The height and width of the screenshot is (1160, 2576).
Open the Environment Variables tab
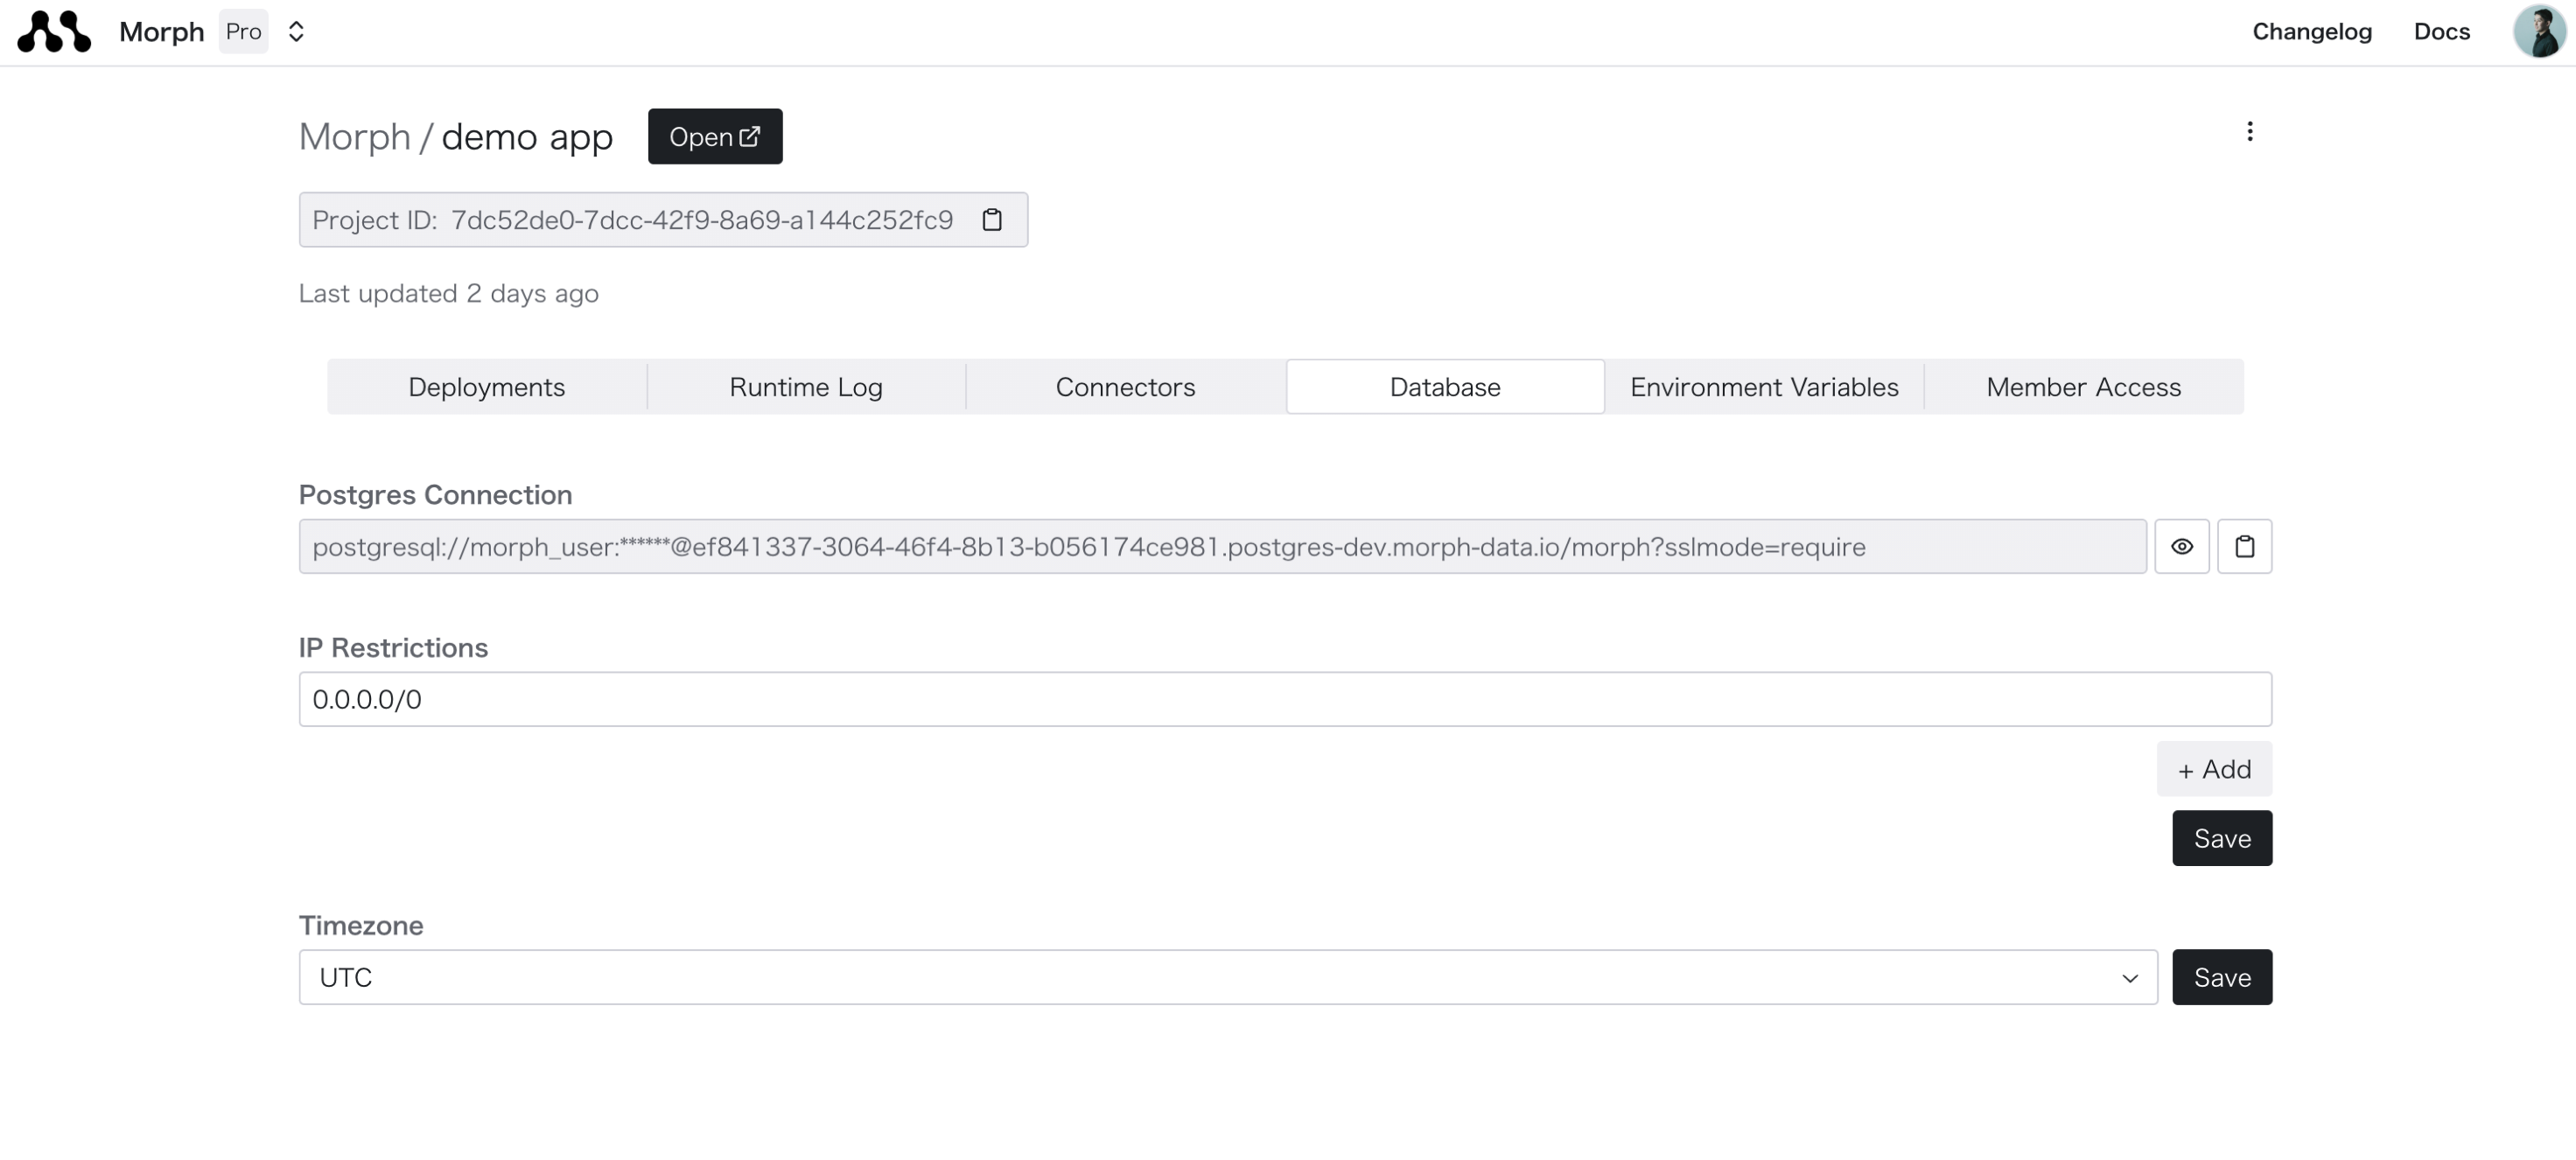1763,387
